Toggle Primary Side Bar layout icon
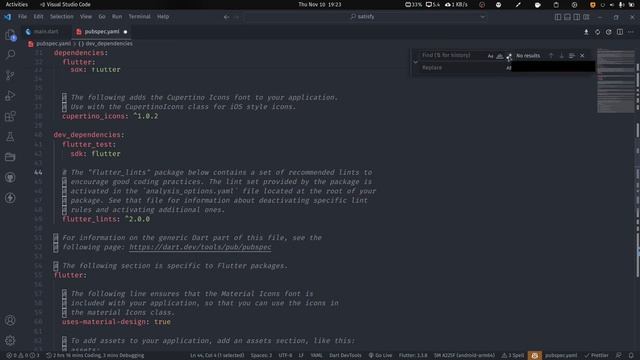 click(558, 17)
